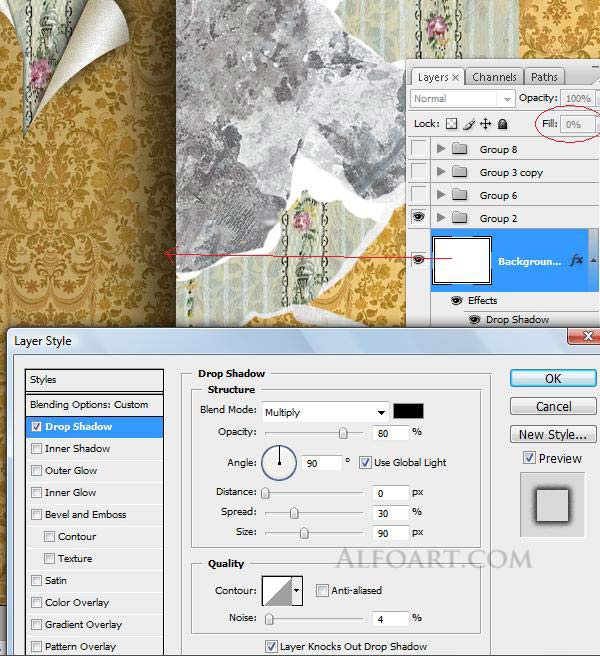
Task: Toggle the Use Global Light checkbox
Action: tap(365, 462)
